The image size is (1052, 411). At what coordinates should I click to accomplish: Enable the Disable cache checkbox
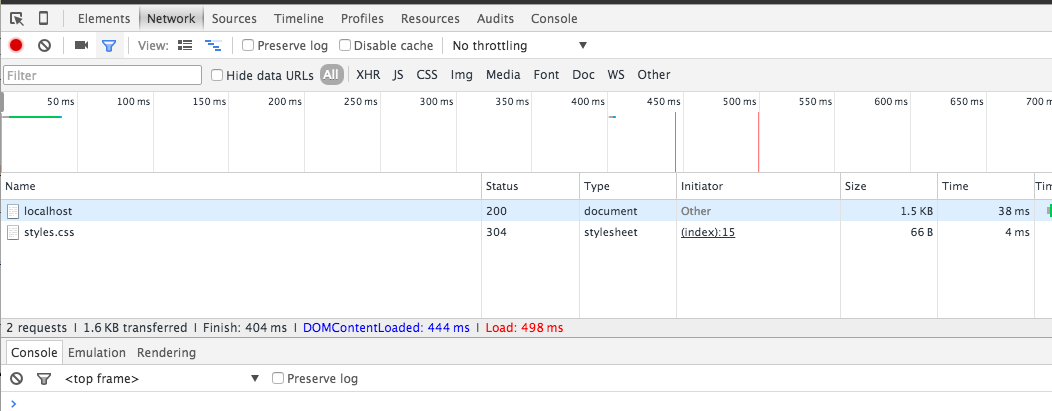click(345, 45)
